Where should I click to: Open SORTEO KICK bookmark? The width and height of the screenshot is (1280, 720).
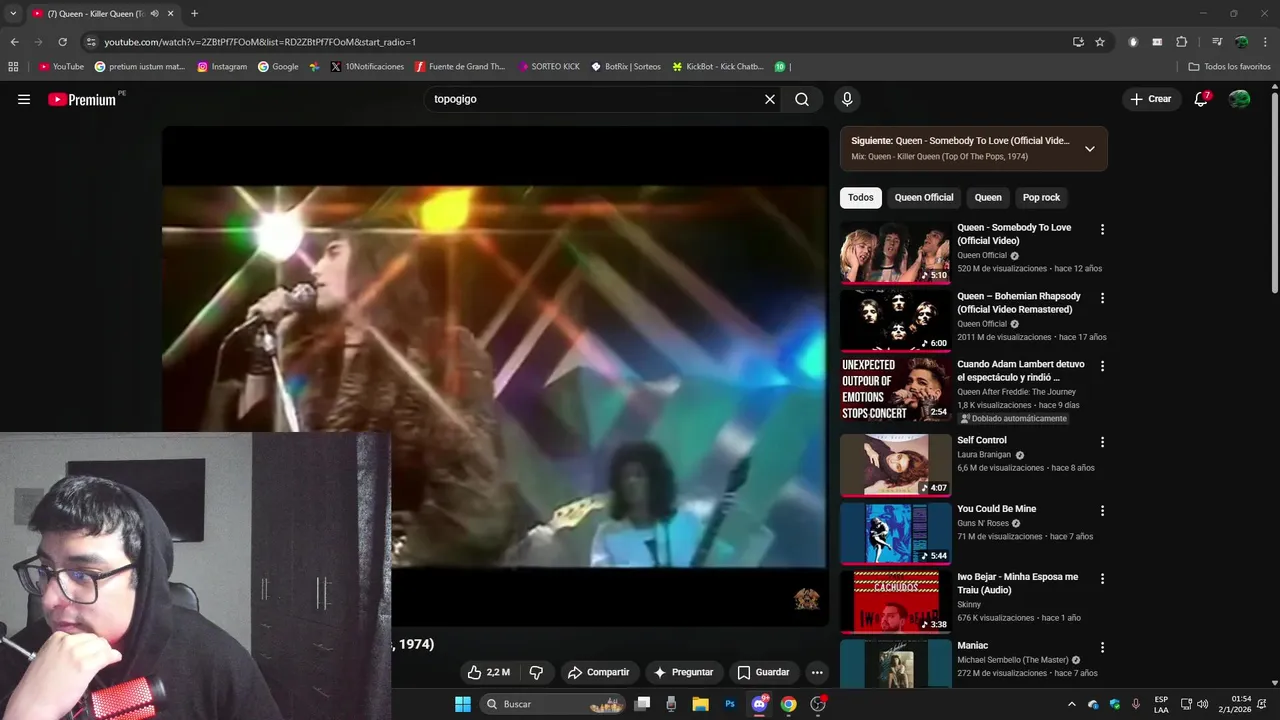coord(549,67)
